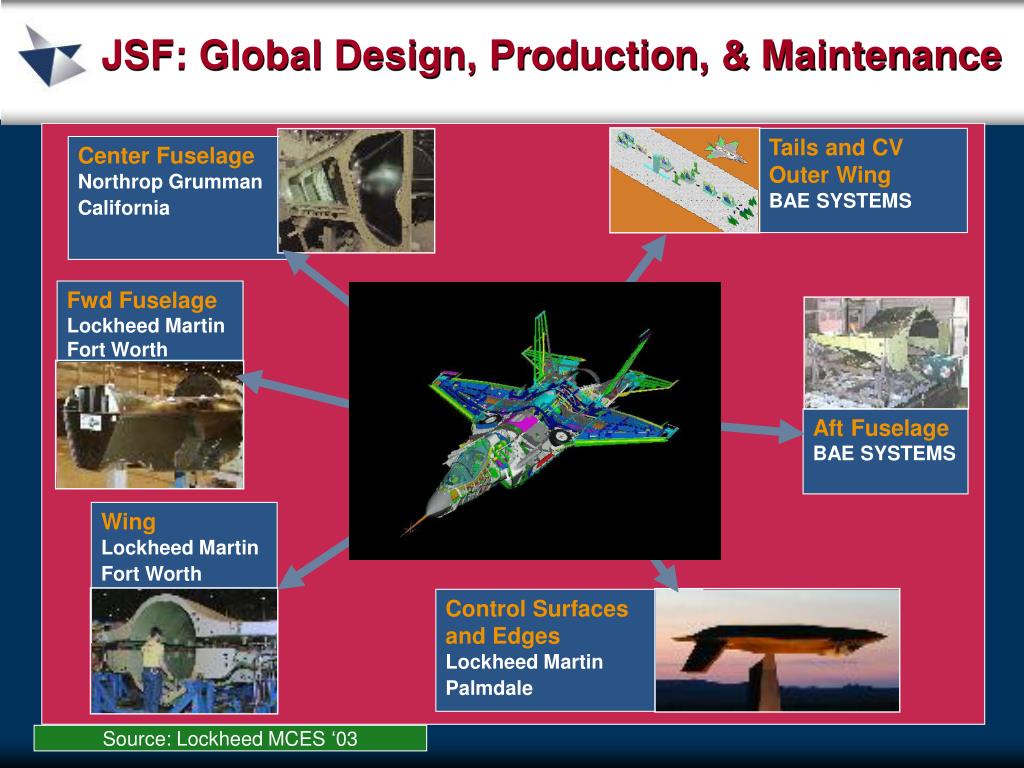Viewport: 1024px width, 768px height.
Task: Click the 'California' text under Northrop Grumman
Action: point(123,208)
